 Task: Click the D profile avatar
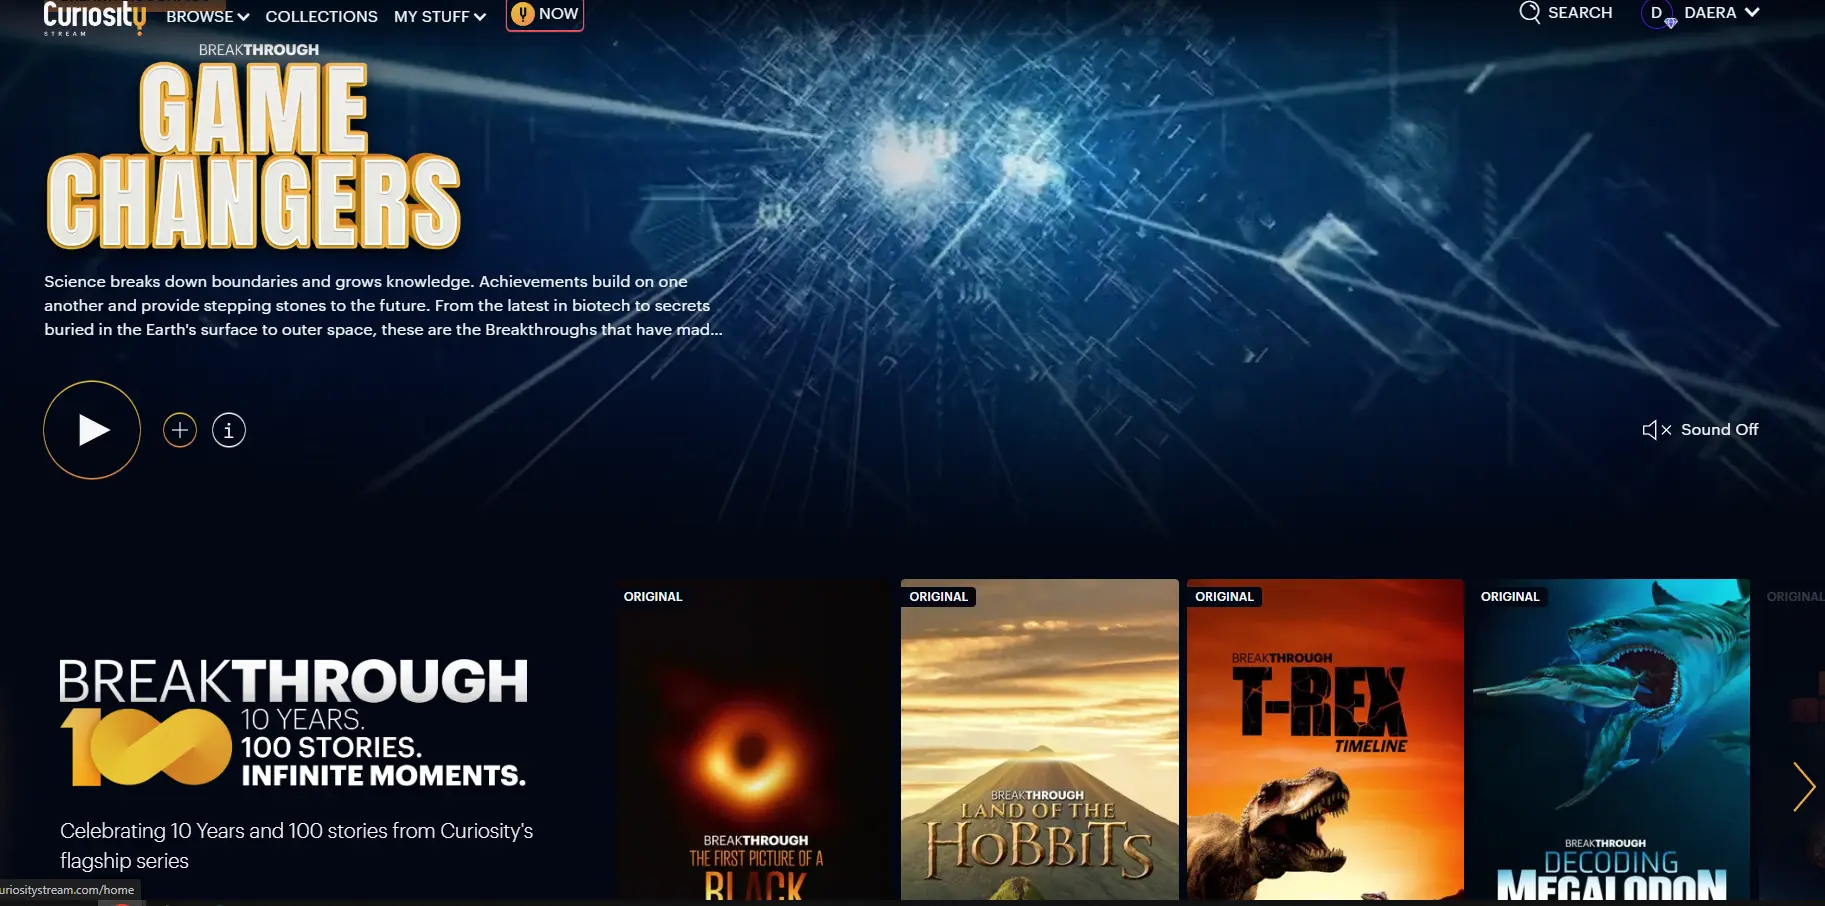point(1657,13)
